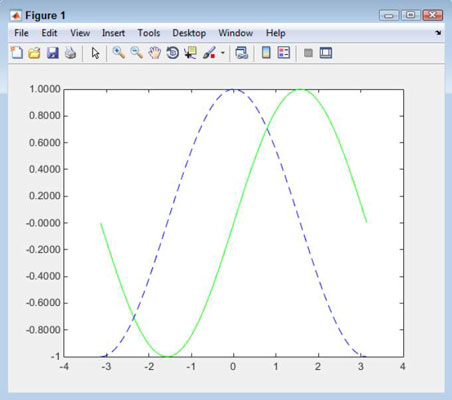Click the y-axis label -0.0000
Viewport: 452px width, 400px height.
click(x=43, y=223)
